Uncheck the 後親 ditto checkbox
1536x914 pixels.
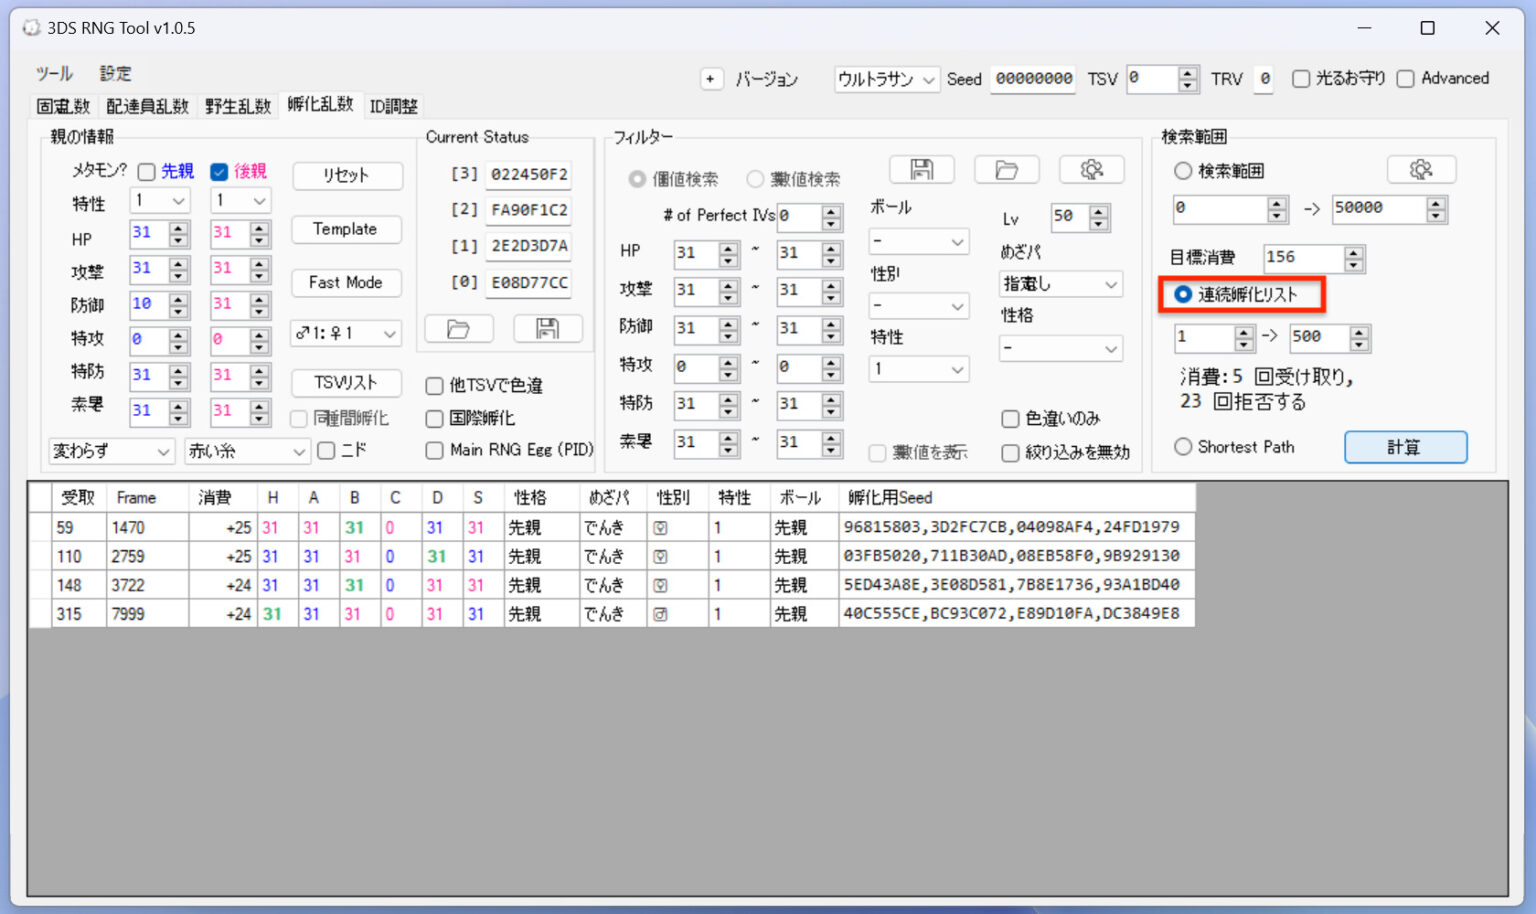(x=219, y=172)
